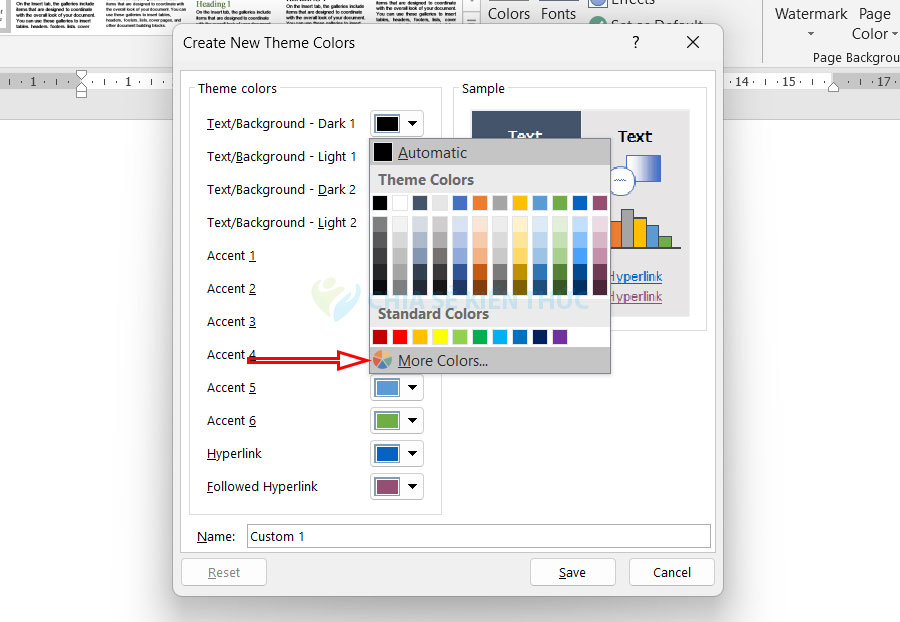The height and width of the screenshot is (622, 900).
Task: Pick the yellow swatch in Standard Colors
Action: pos(440,337)
